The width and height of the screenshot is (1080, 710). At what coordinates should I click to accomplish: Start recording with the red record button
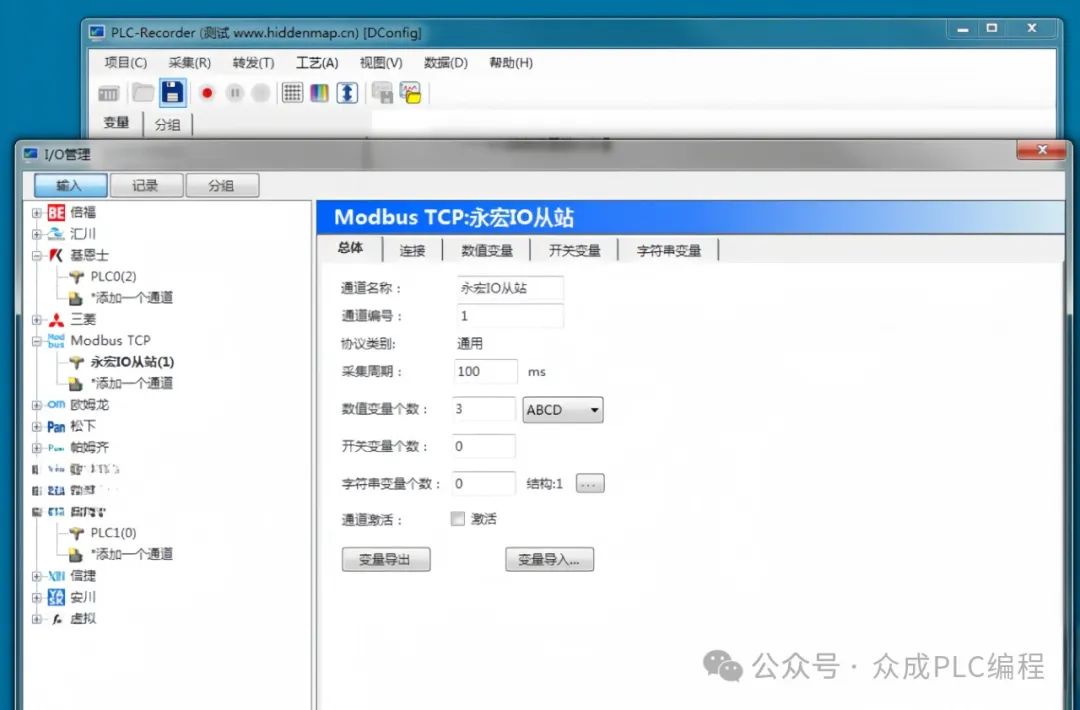pos(207,93)
